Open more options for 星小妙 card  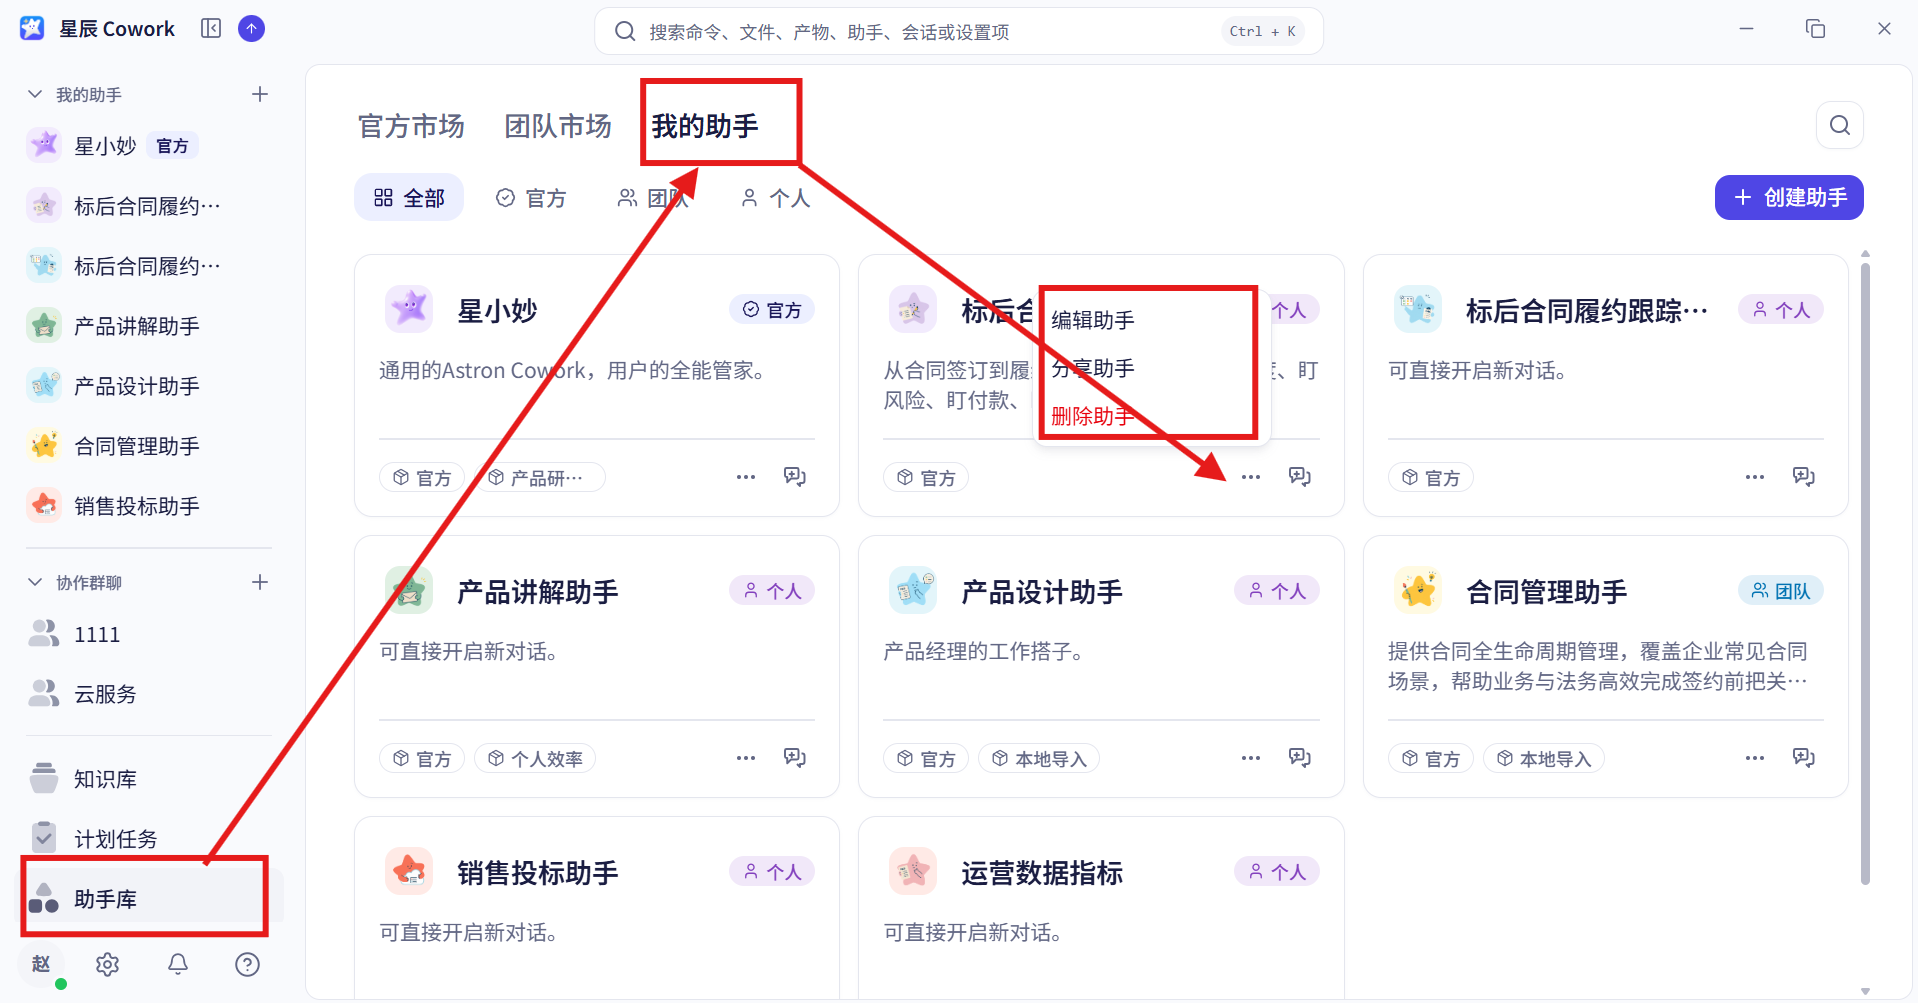pos(746,477)
